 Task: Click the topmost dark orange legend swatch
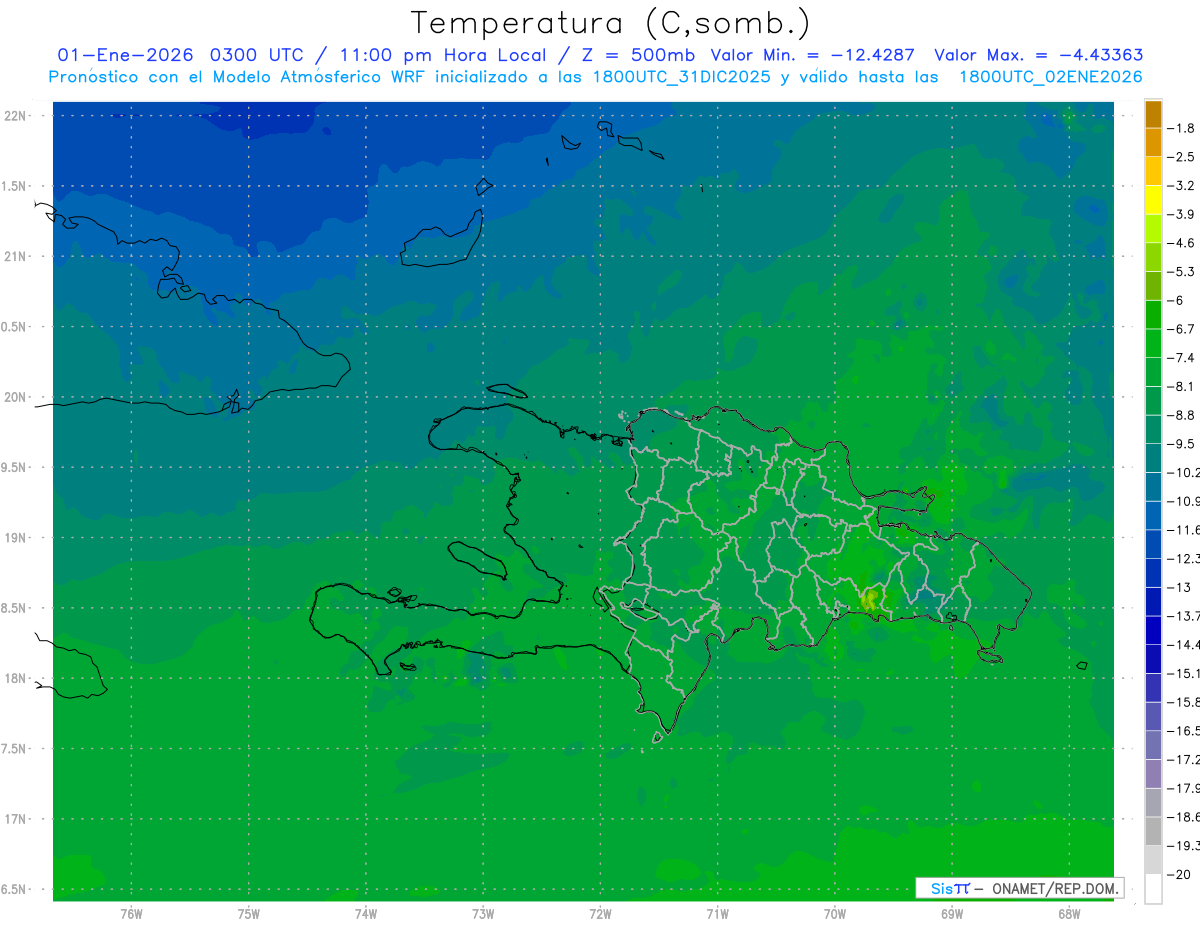pyautogui.click(x=1153, y=114)
